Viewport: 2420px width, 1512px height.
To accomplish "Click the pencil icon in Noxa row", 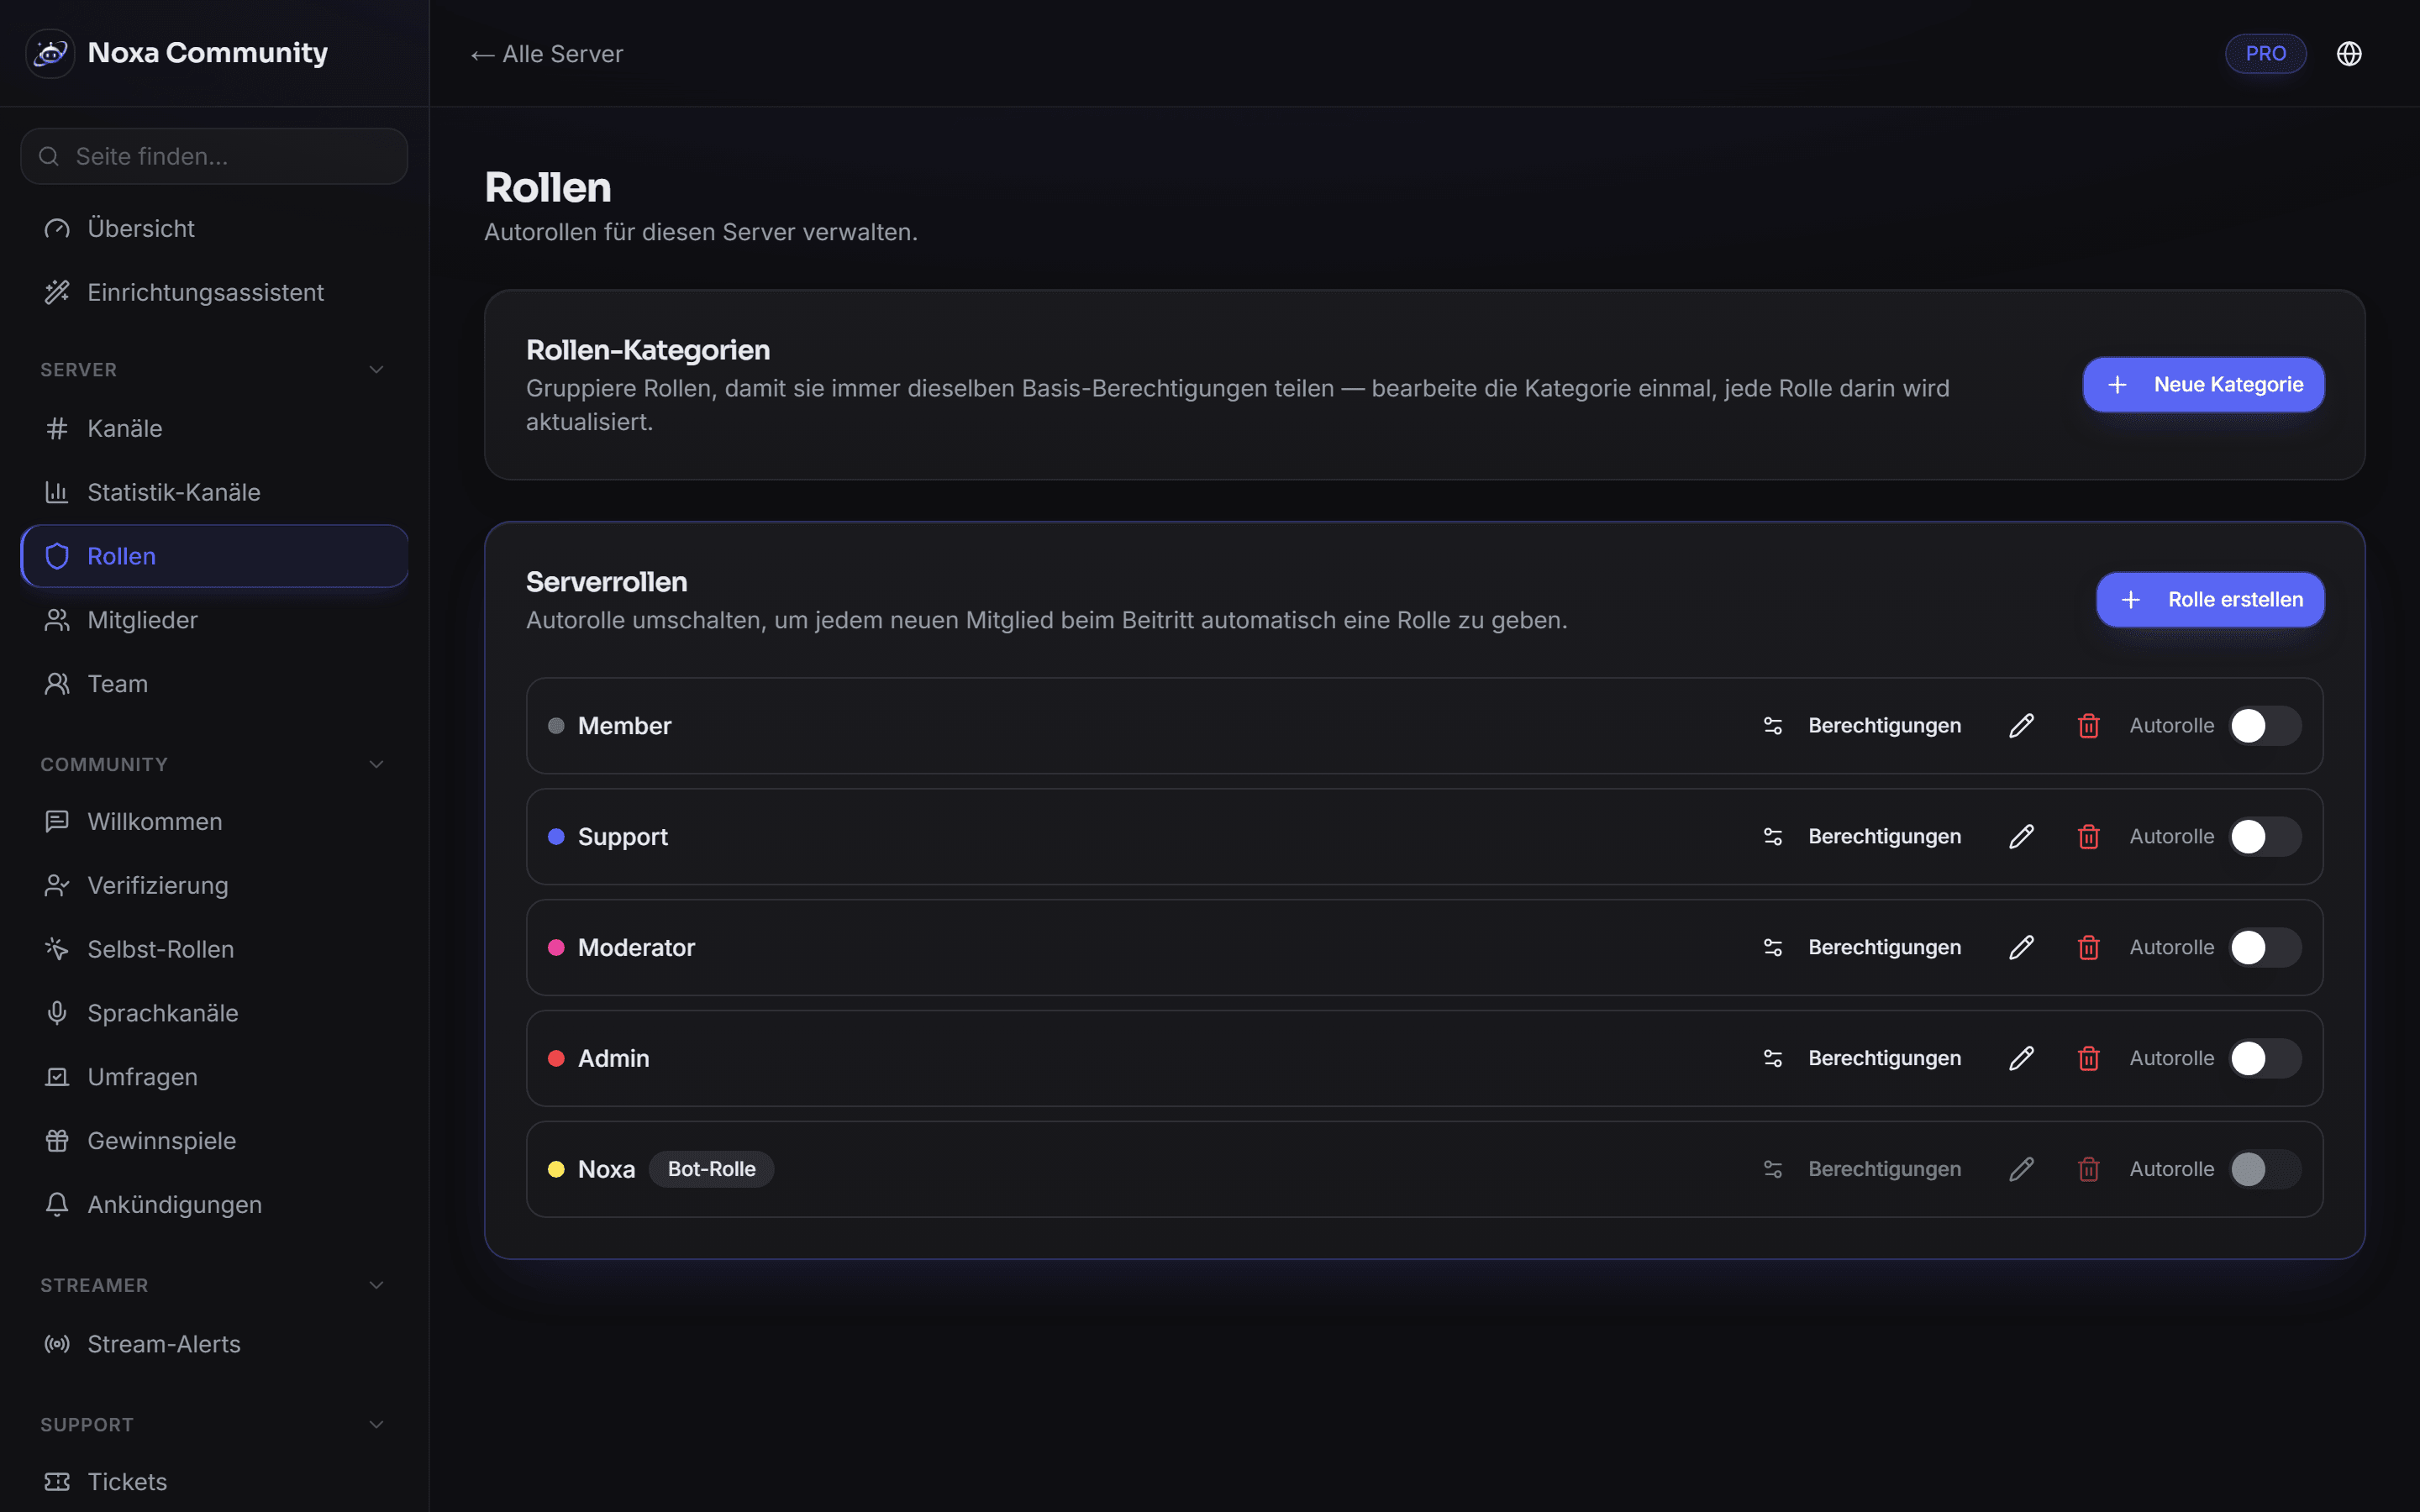I will coord(2021,1169).
